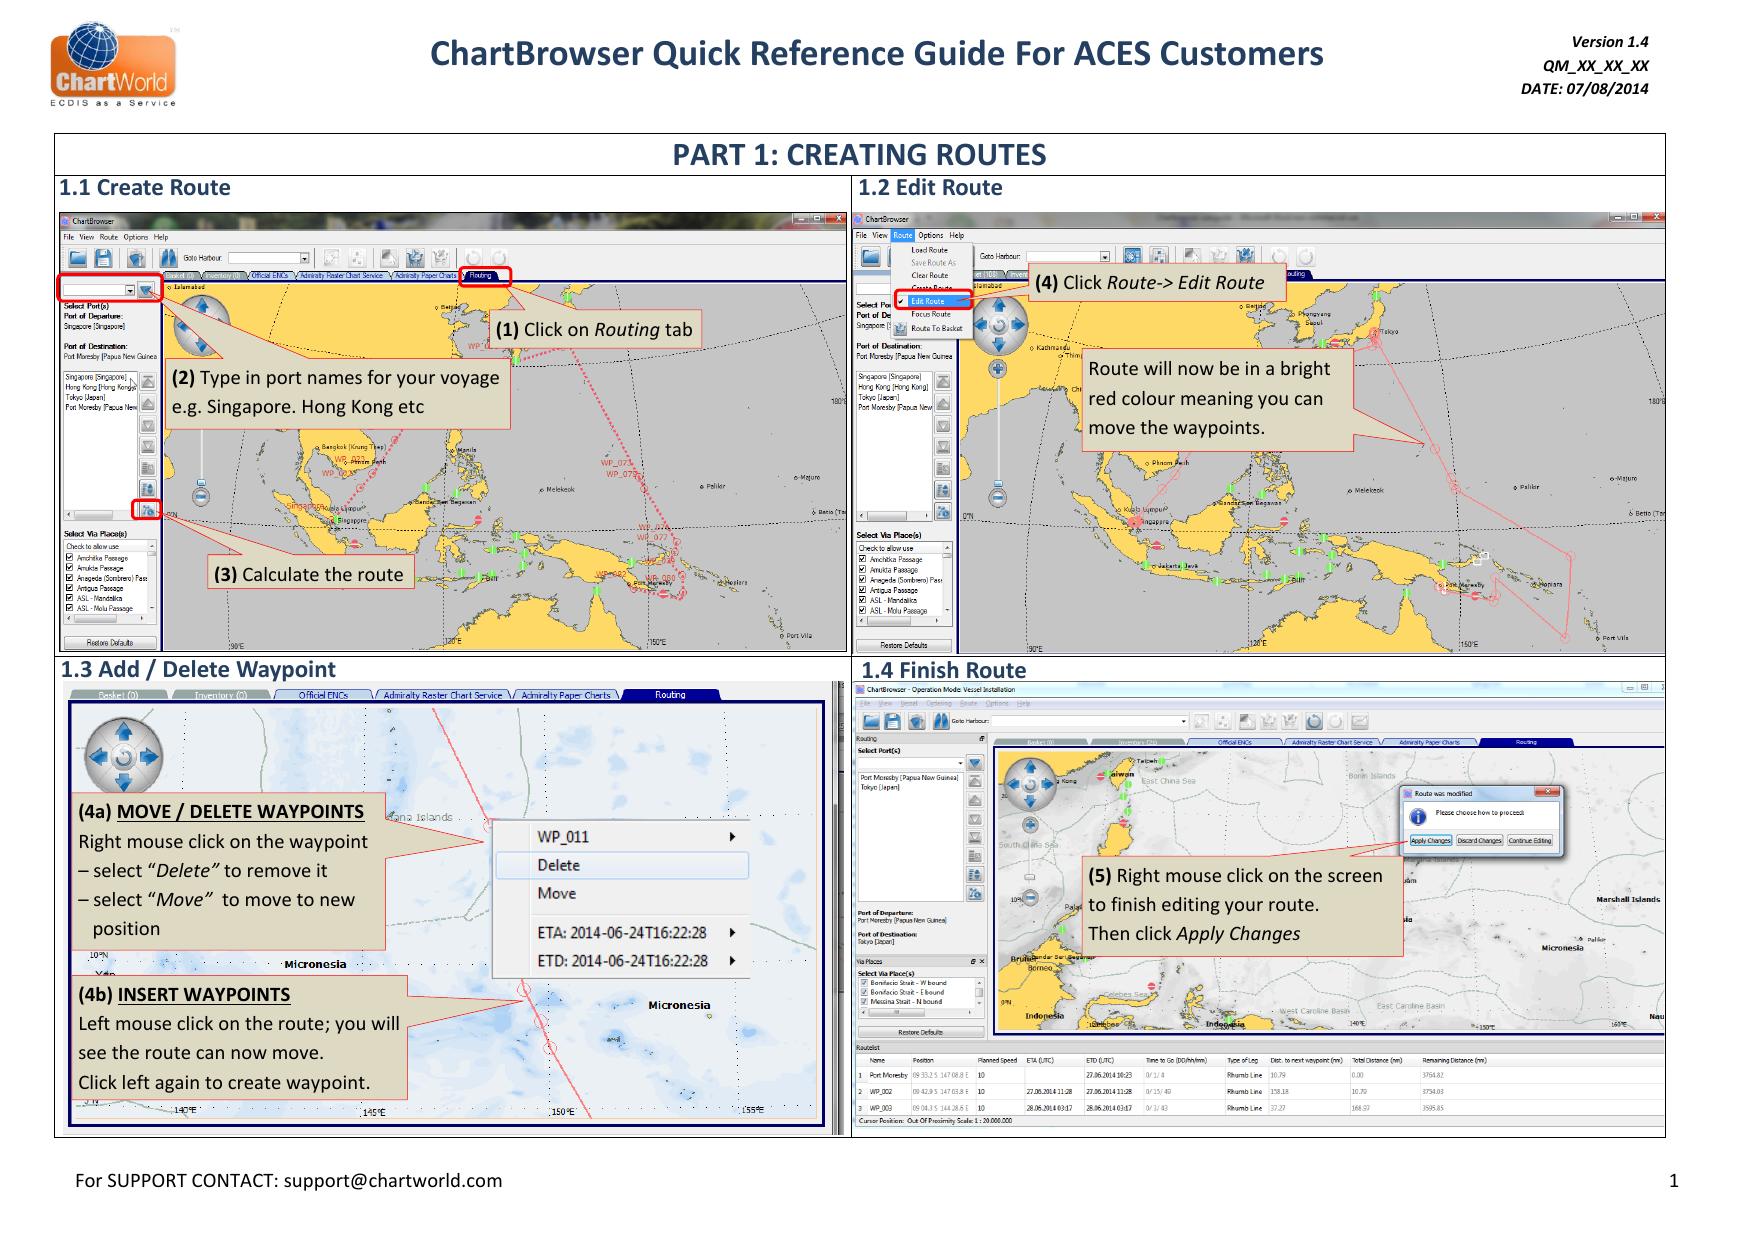Screen dimensions: 1754x1241
Task: Choose Delete in the waypoint context menu
Action: [x=622, y=865]
